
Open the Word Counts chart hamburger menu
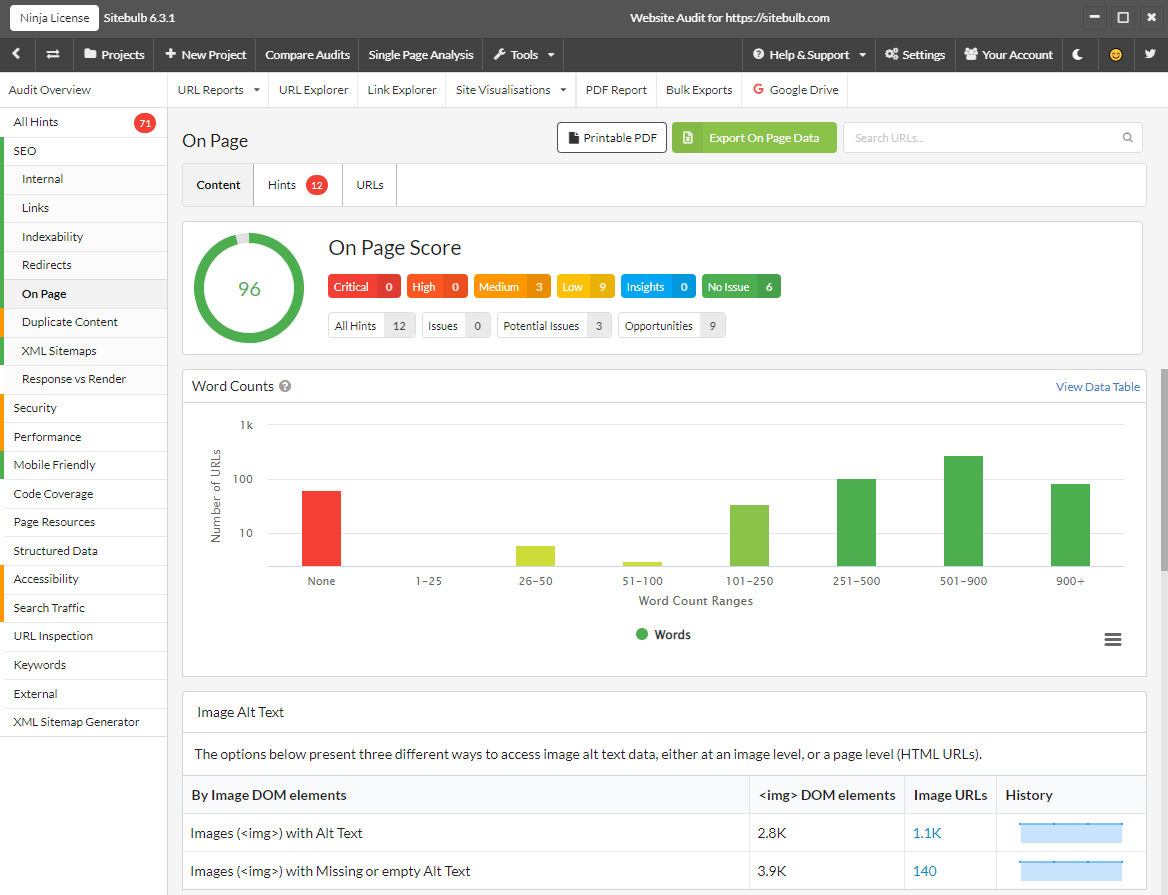1112,639
